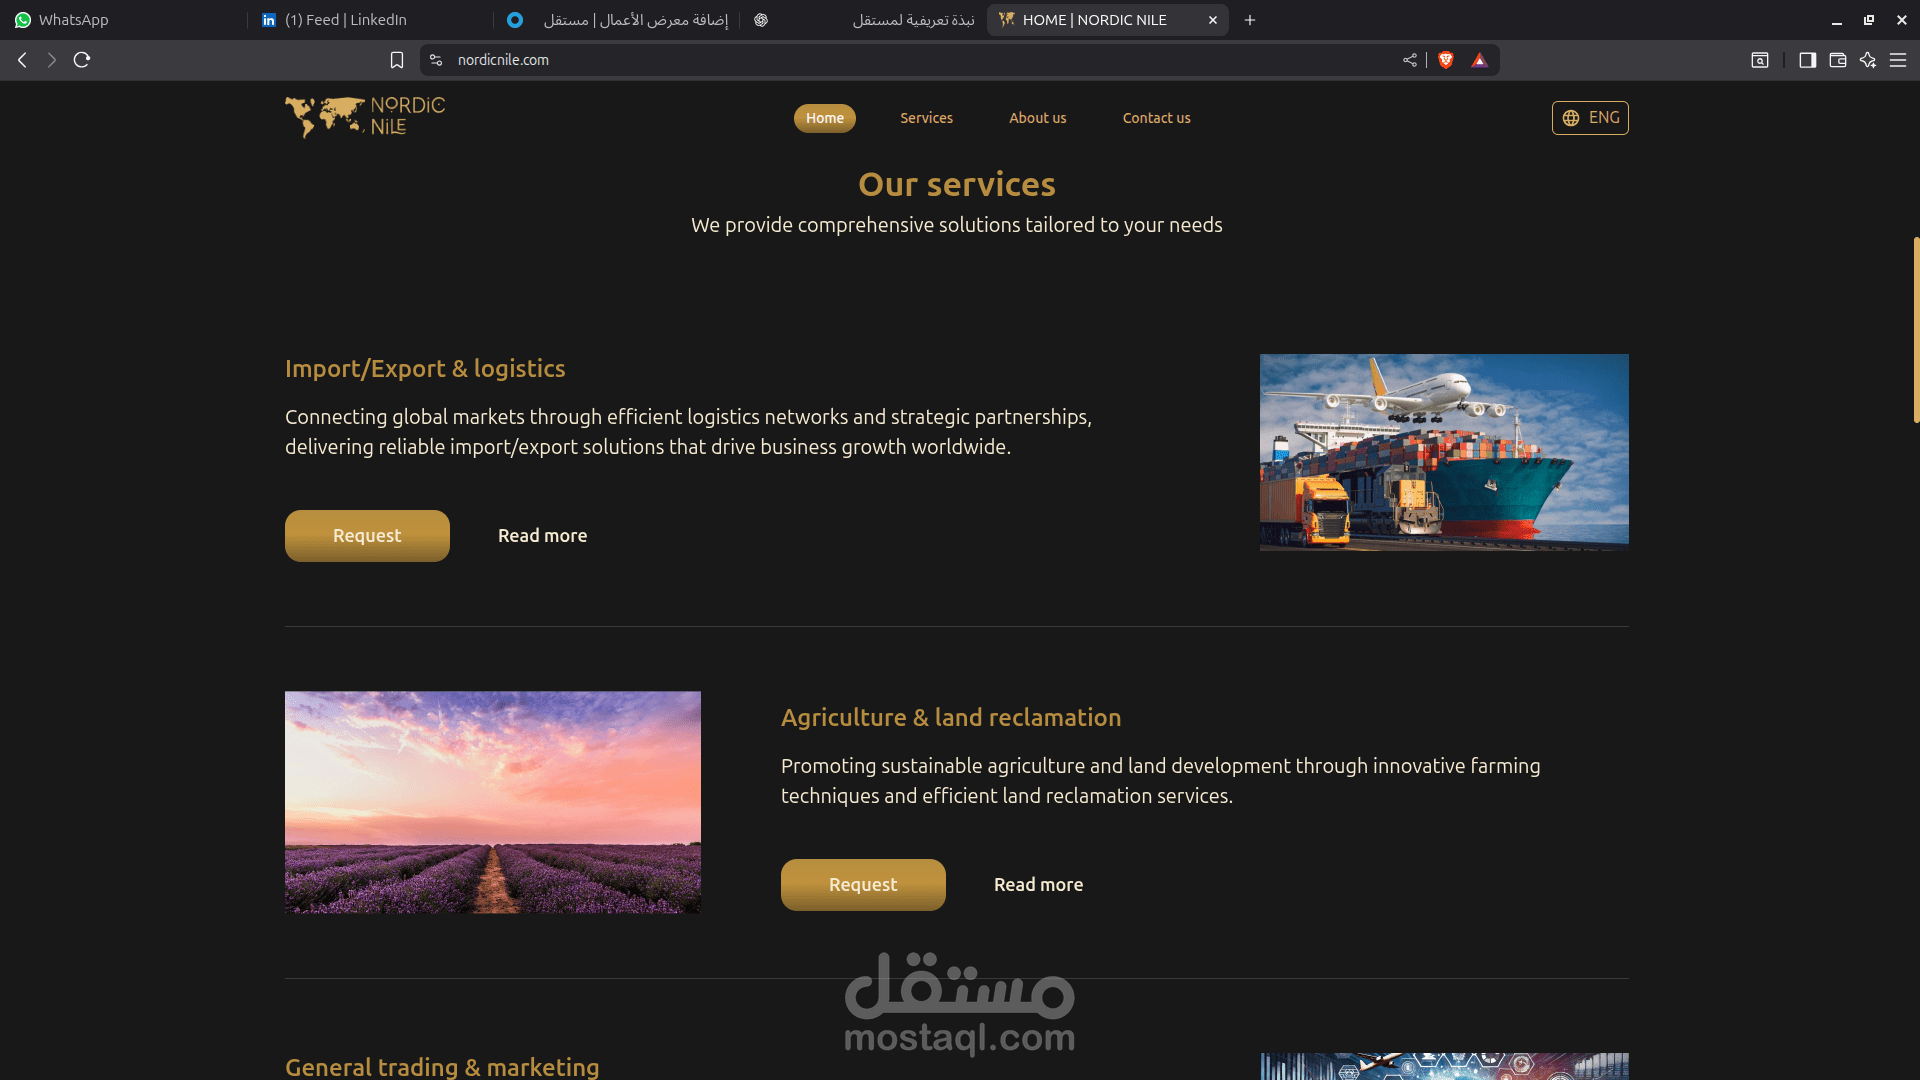Reload the page

[x=82, y=60]
